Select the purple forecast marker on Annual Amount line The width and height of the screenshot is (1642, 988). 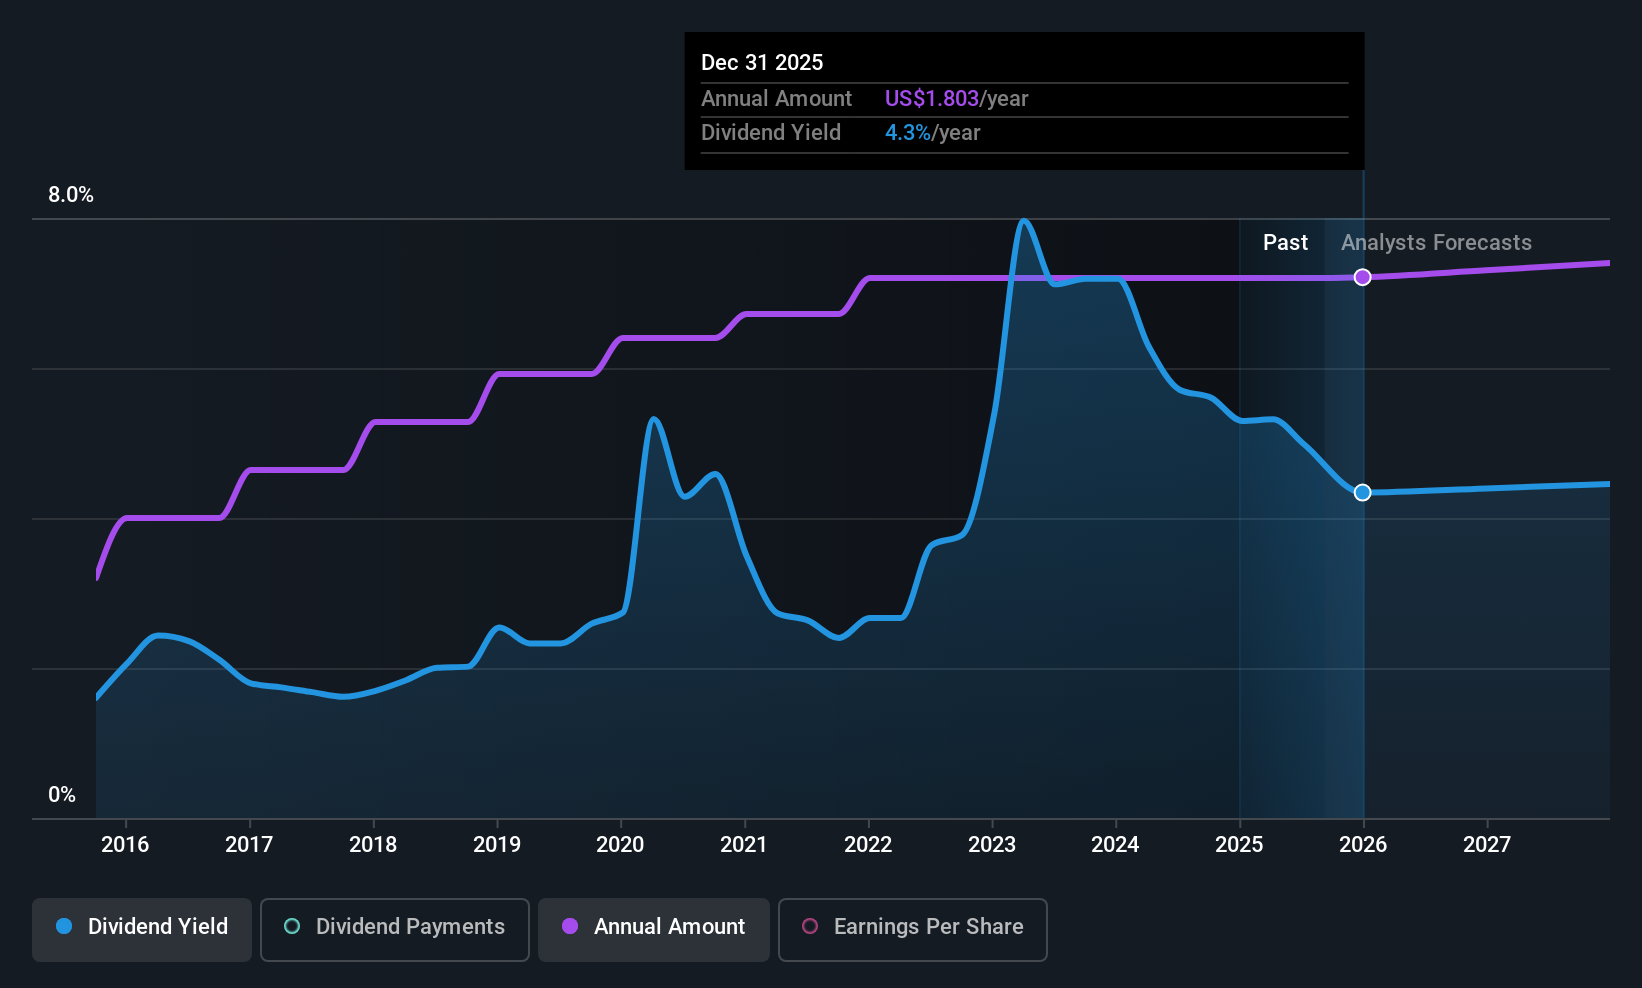[1362, 277]
